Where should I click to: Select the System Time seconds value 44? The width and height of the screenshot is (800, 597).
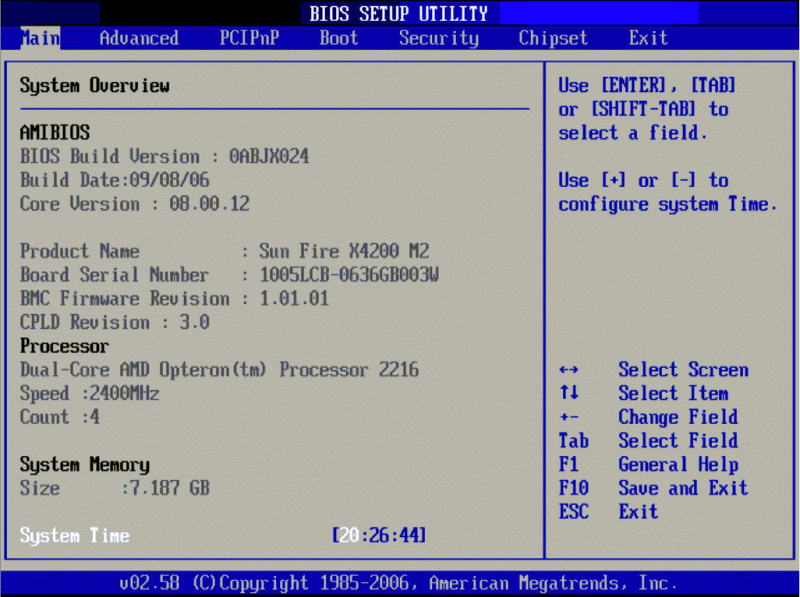[409, 535]
